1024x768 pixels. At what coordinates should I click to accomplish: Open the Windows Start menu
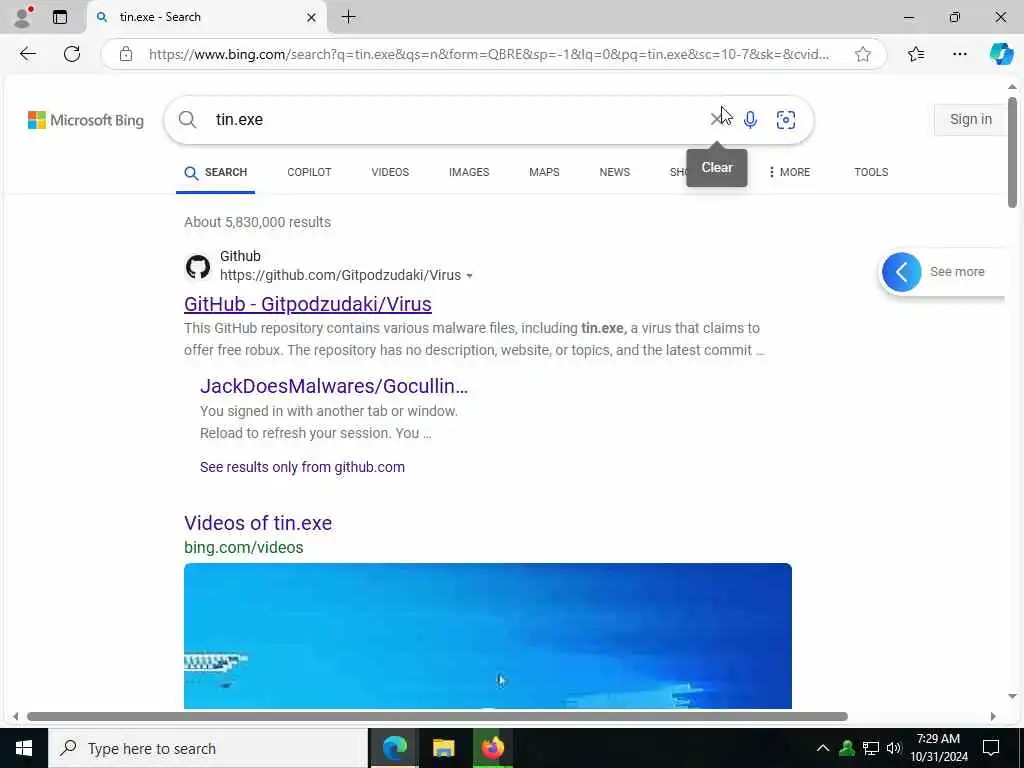[x=24, y=748]
